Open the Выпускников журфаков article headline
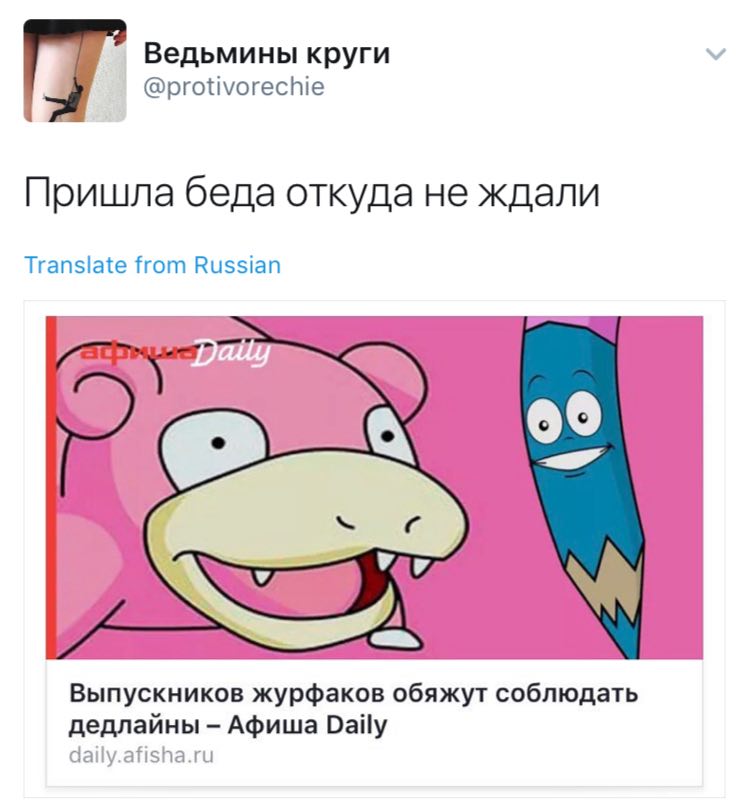Viewport: 749px width, 806px height. click(x=354, y=709)
